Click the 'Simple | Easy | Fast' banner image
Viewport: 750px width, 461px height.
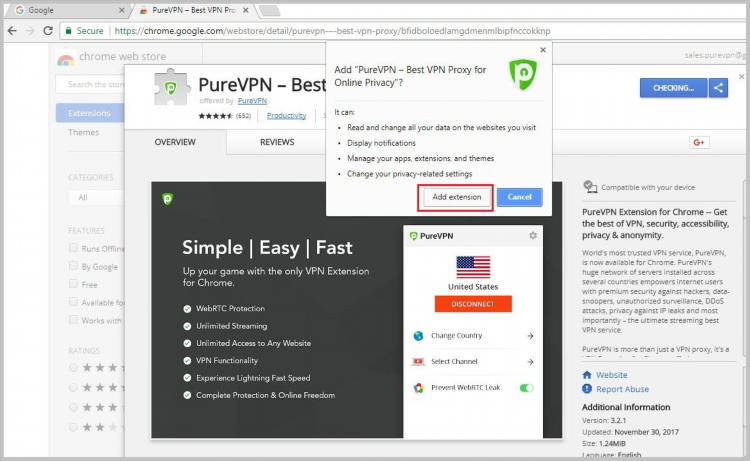point(356,310)
